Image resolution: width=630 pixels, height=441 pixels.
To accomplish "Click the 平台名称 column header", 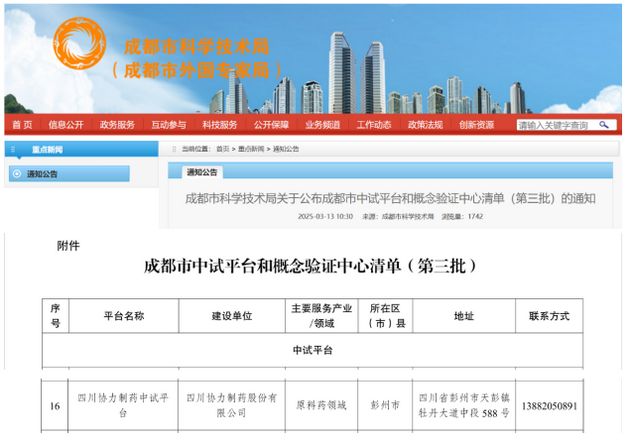I will pyautogui.click(x=124, y=316).
